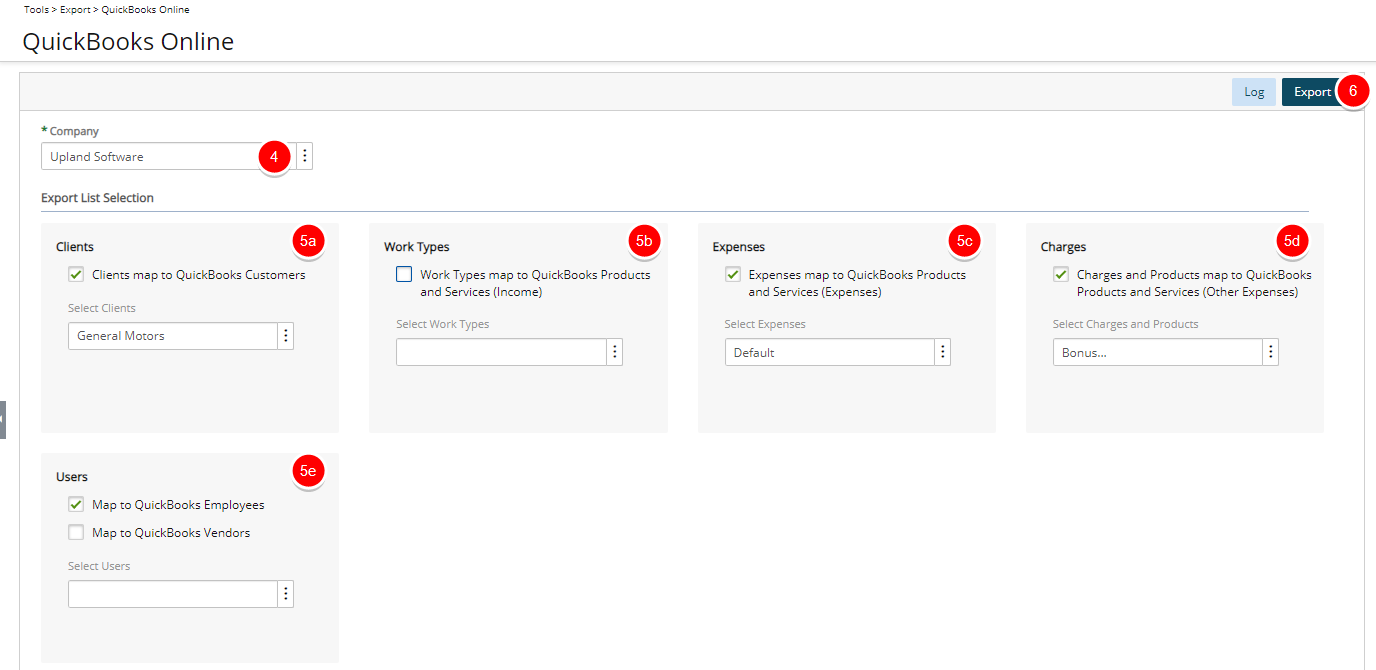
Task: Click the Export List Selection heading
Action: coord(97,198)
